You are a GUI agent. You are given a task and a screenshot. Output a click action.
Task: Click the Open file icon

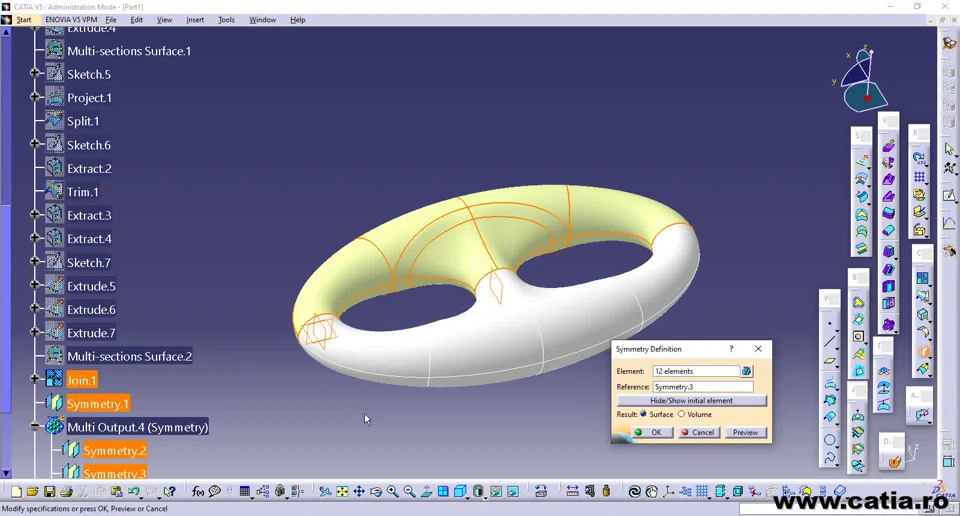coord(32,491)
